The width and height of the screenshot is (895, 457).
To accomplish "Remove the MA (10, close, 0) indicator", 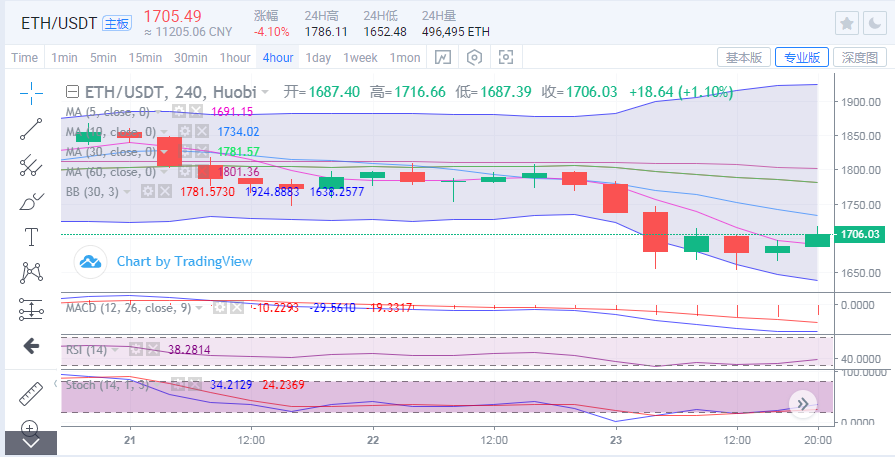I will tap(201, 132).
